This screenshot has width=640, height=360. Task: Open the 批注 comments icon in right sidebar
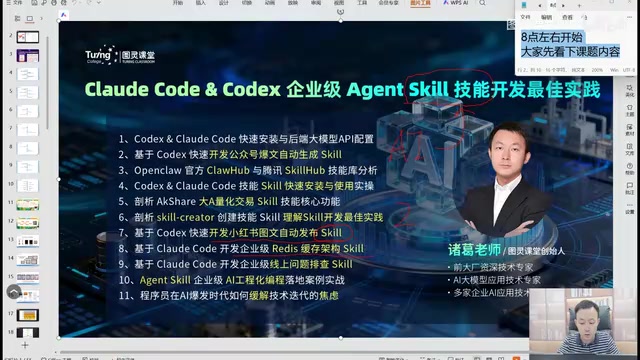[630, 189]
